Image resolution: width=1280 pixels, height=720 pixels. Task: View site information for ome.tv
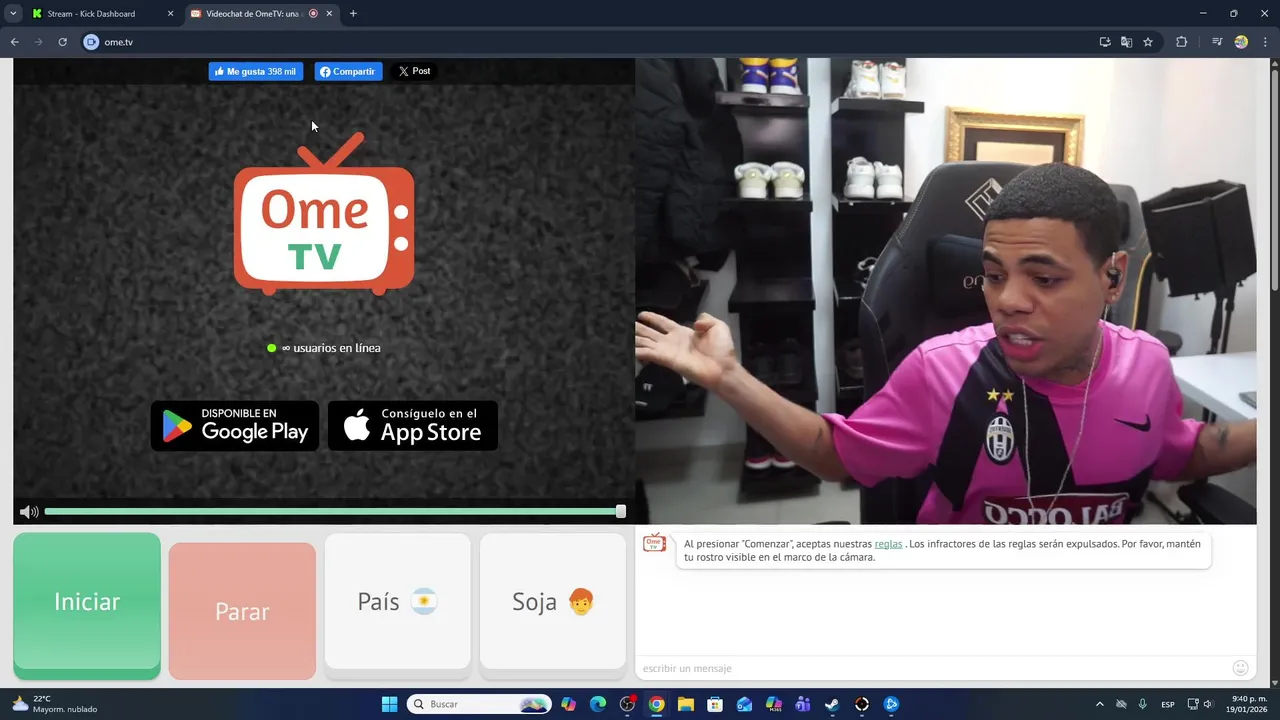[91, 42]
